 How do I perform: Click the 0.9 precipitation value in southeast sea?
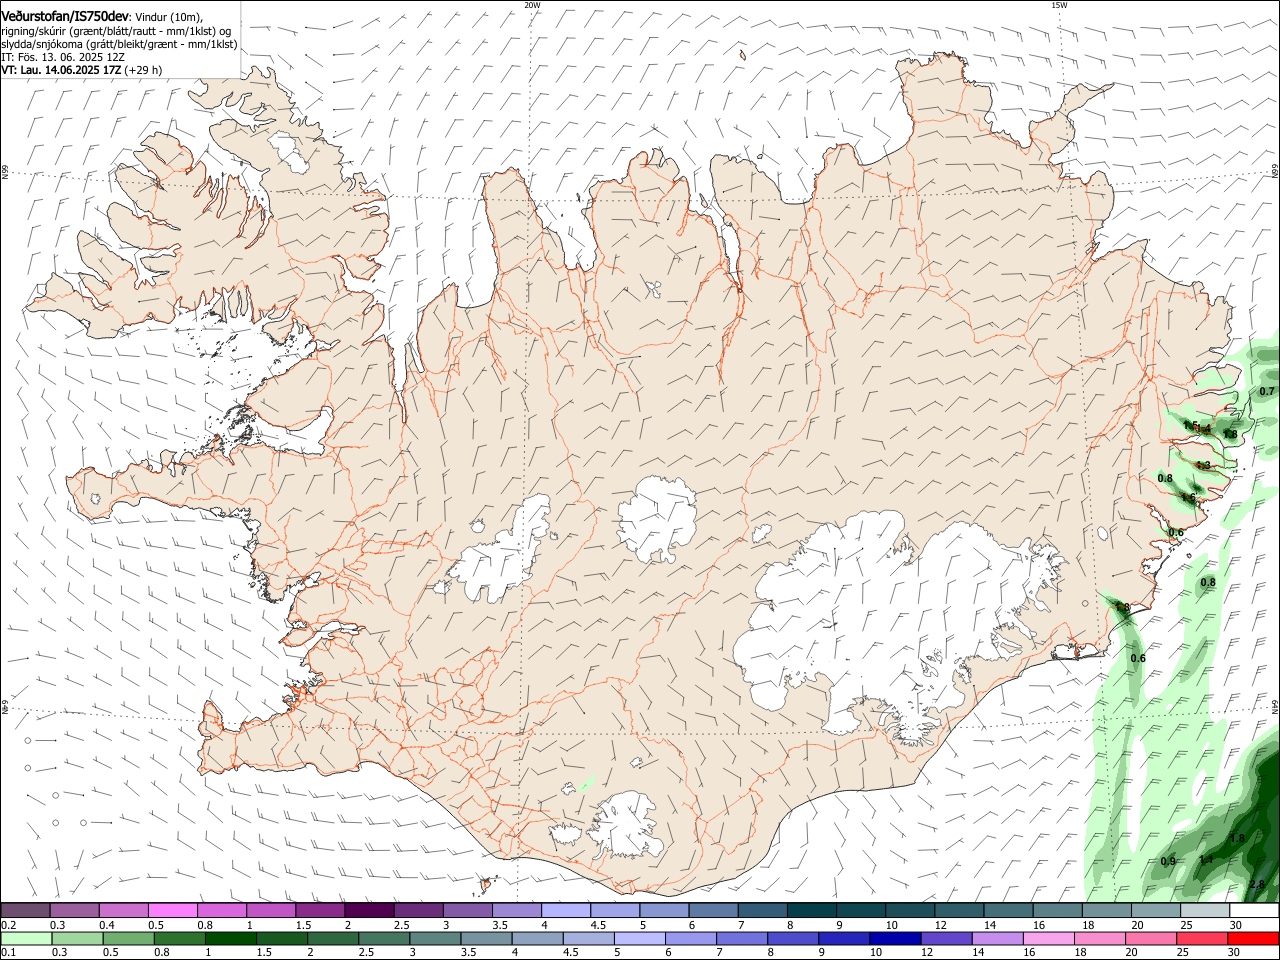(x=1168, y=862)
